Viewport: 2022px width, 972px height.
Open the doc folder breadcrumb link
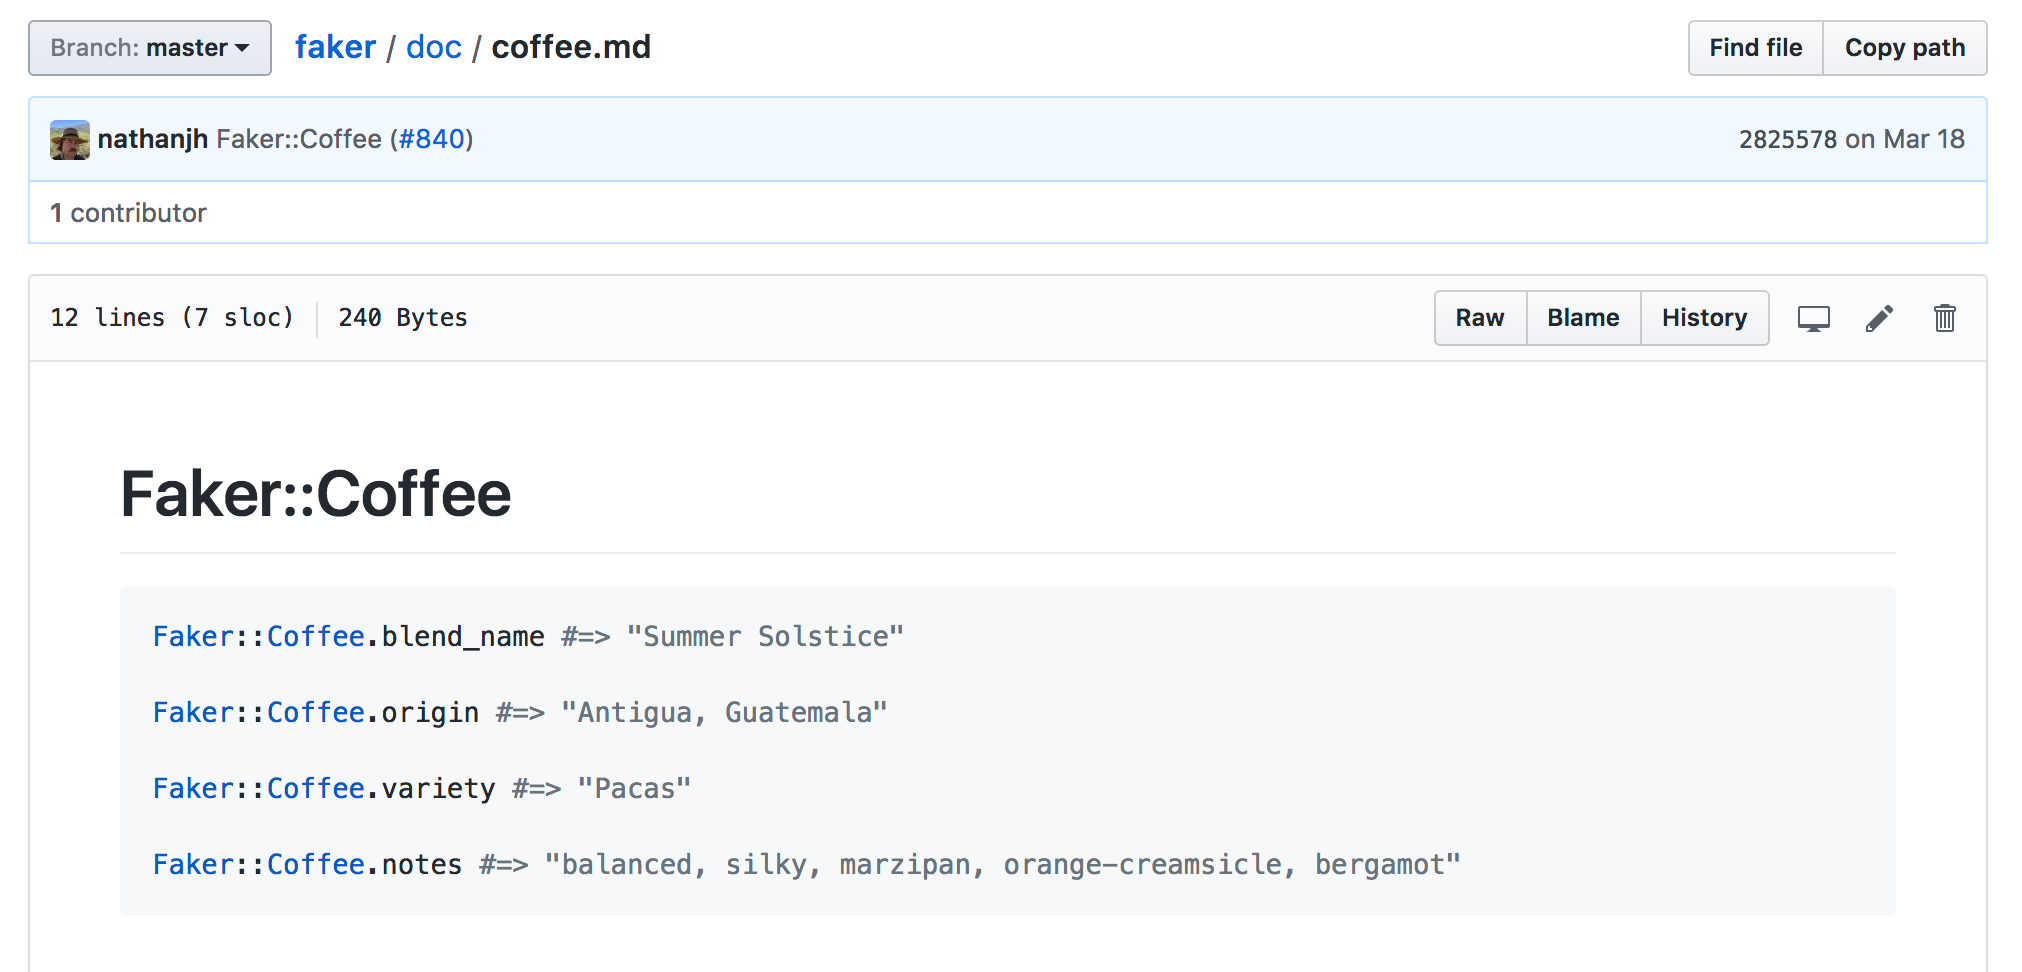click(x=434, y=47)
